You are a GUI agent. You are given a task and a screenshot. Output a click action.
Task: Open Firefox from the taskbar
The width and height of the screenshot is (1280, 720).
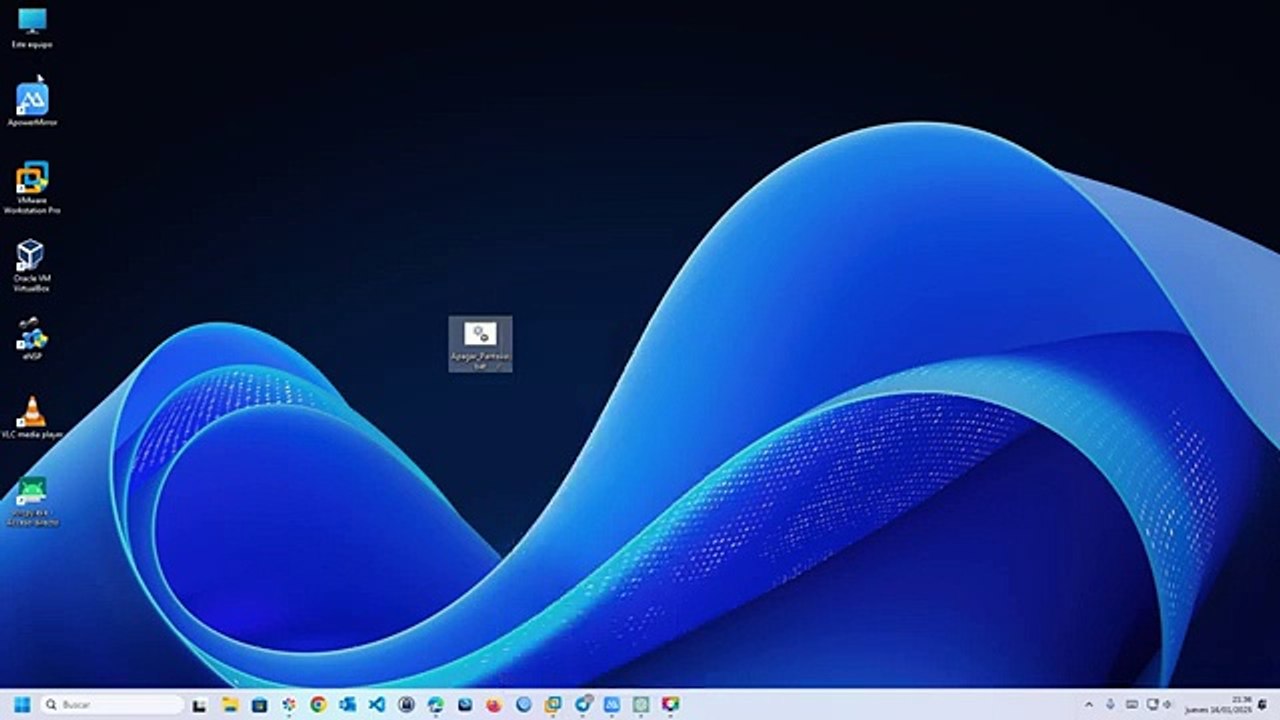coord(494,705)
